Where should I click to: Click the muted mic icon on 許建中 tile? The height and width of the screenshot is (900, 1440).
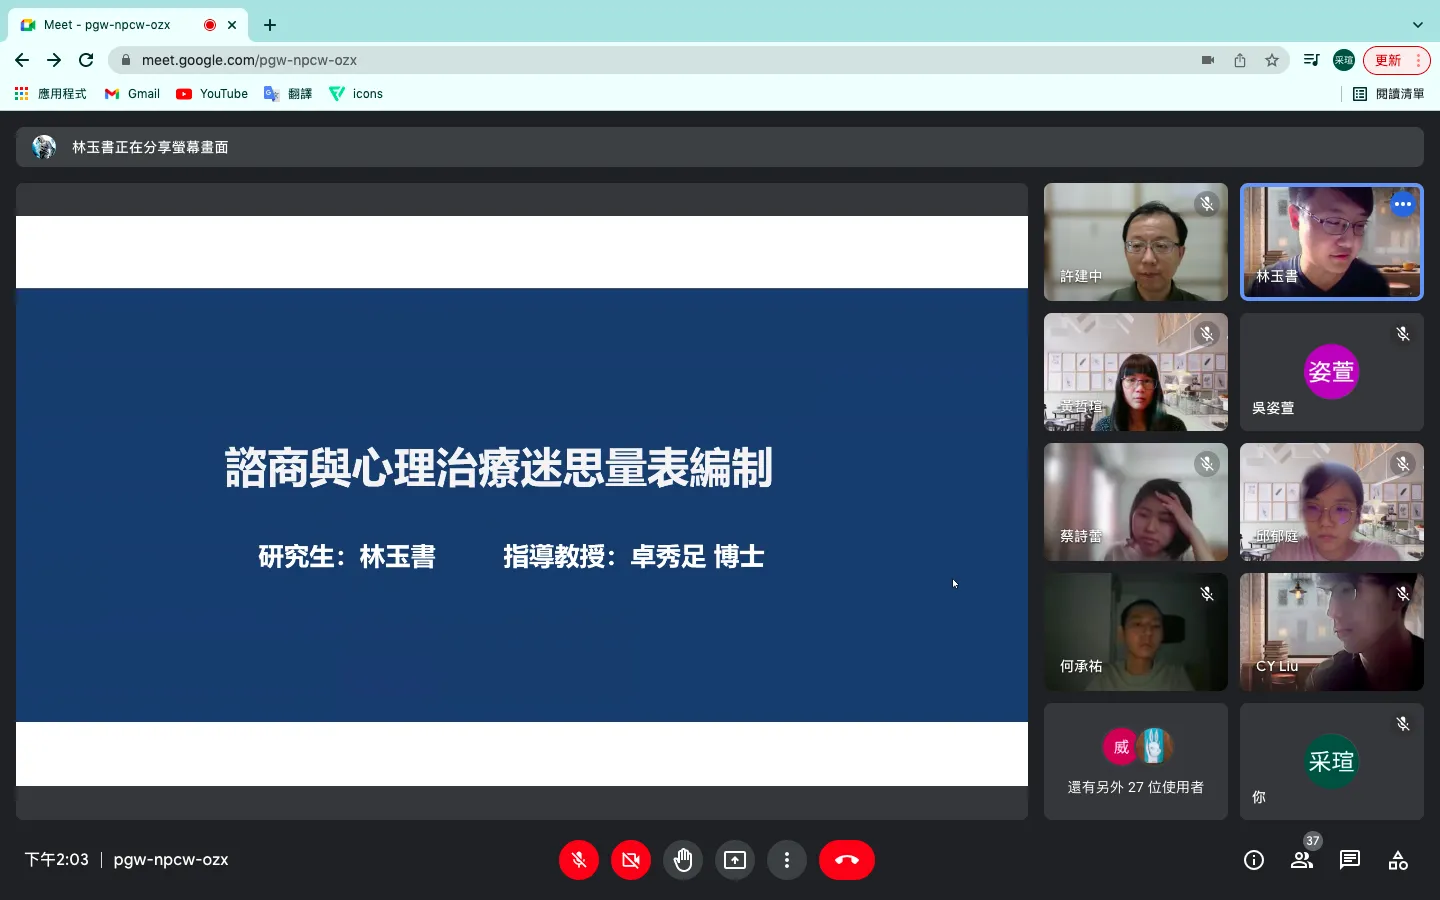[1207, 204]
